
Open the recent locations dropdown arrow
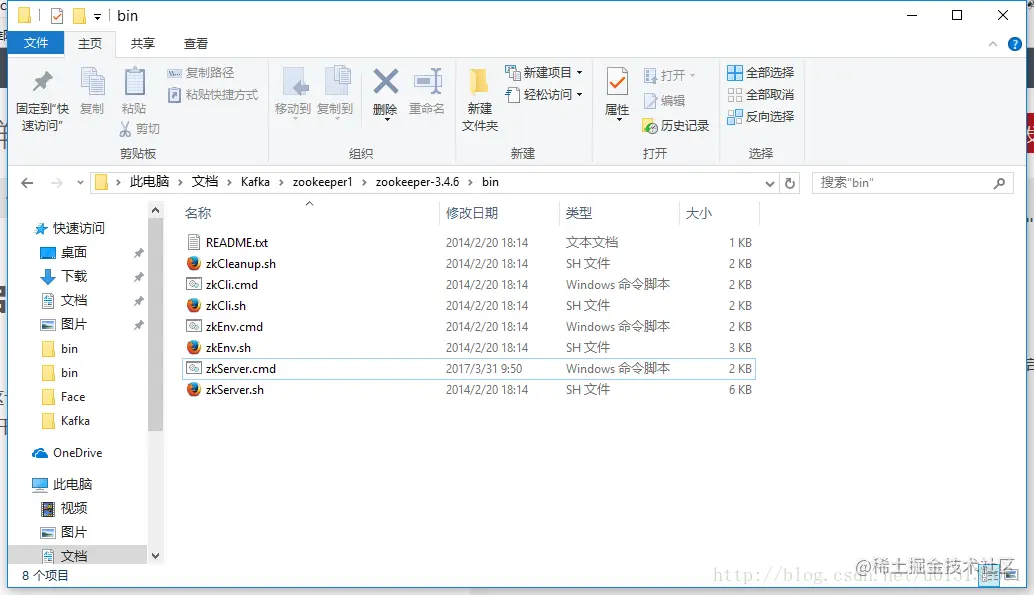(x=80, y=183)
